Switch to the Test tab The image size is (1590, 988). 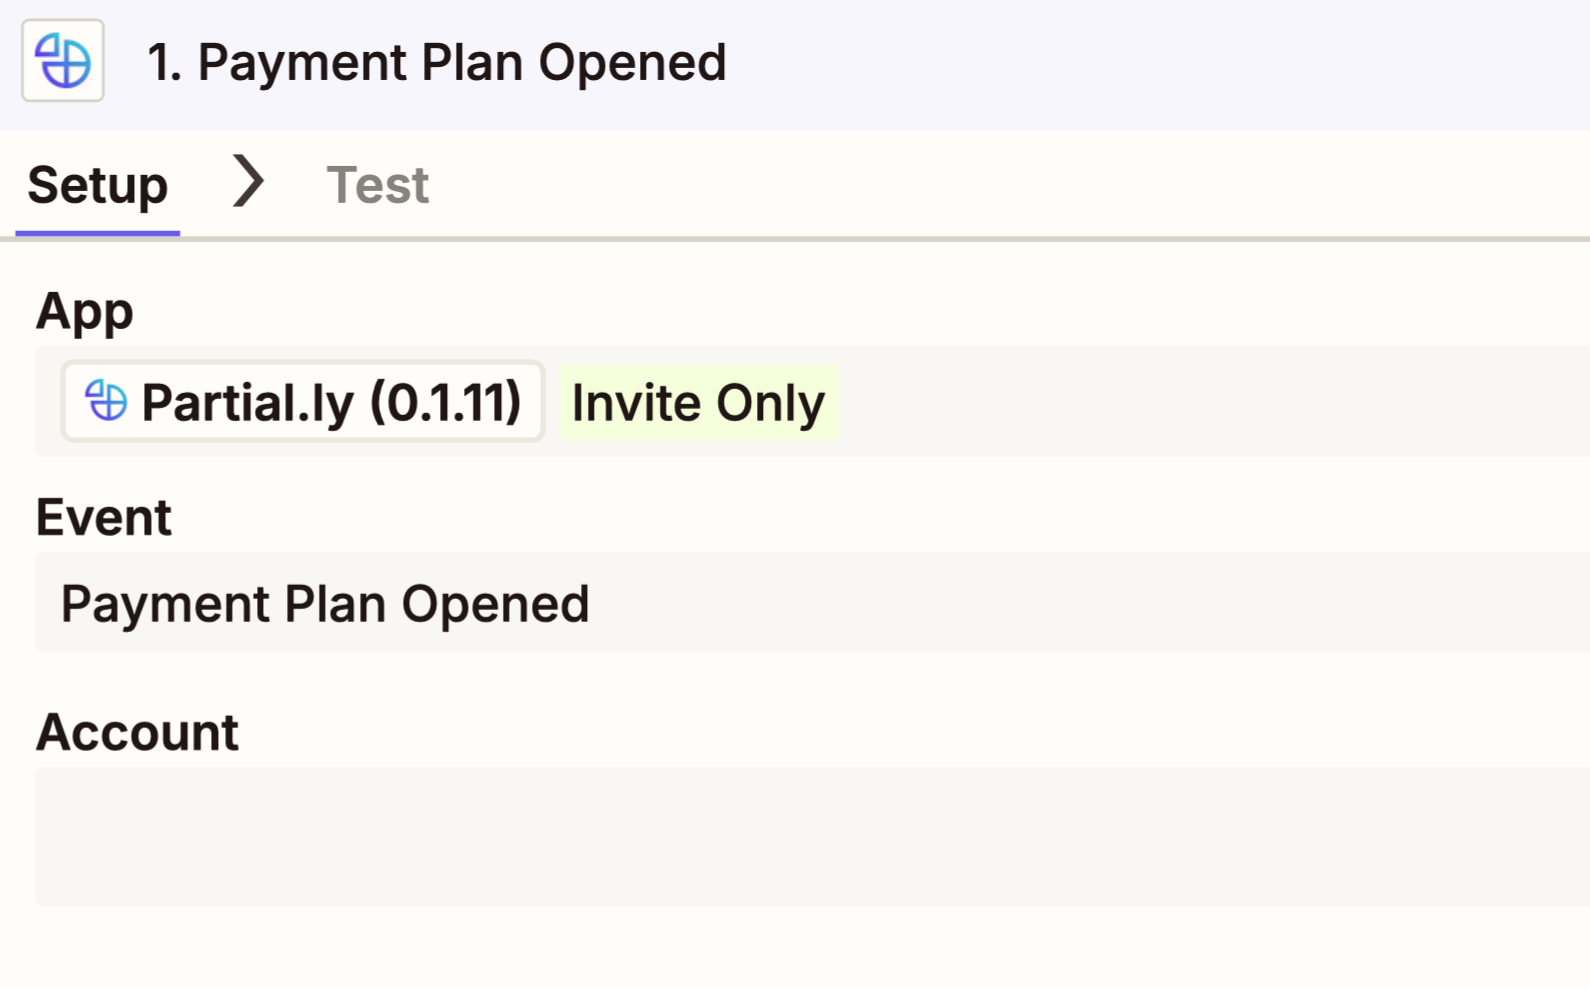click(377, 183)
